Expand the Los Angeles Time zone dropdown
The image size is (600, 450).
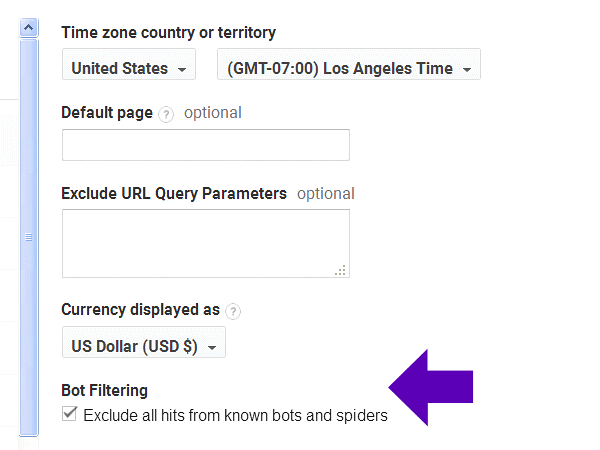(349, 69)
